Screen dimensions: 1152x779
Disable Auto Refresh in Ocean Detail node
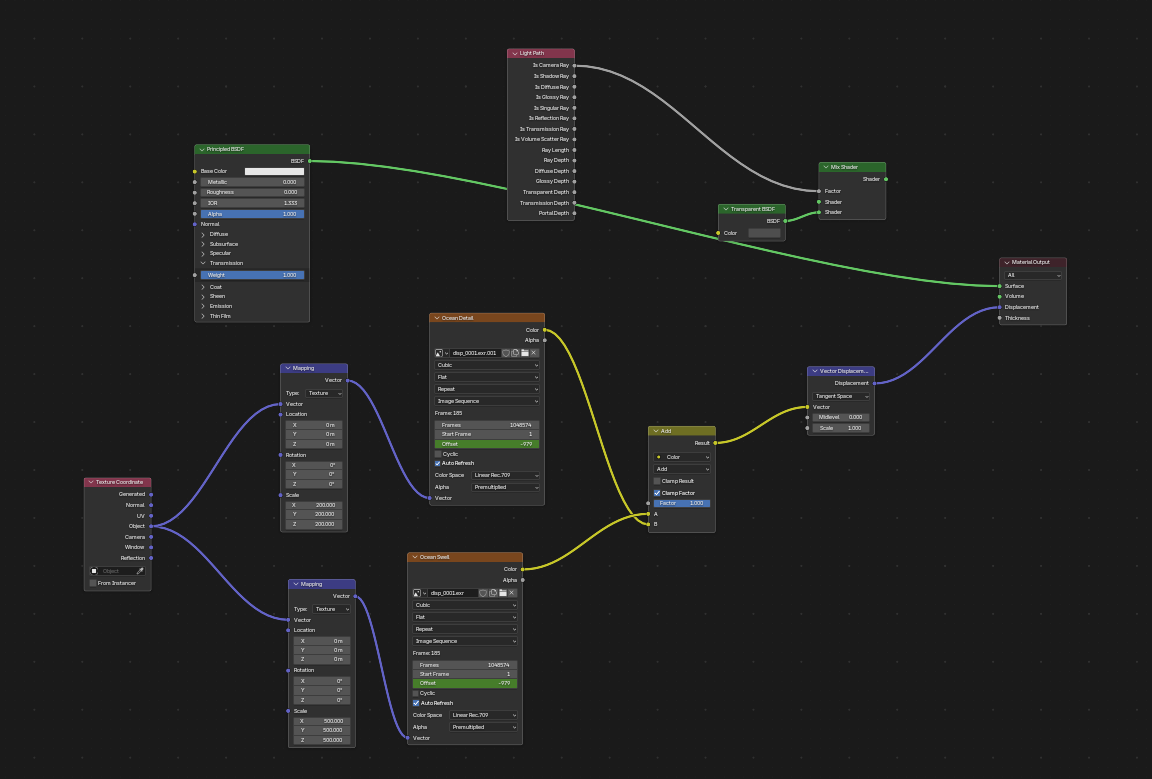[438, 464]
